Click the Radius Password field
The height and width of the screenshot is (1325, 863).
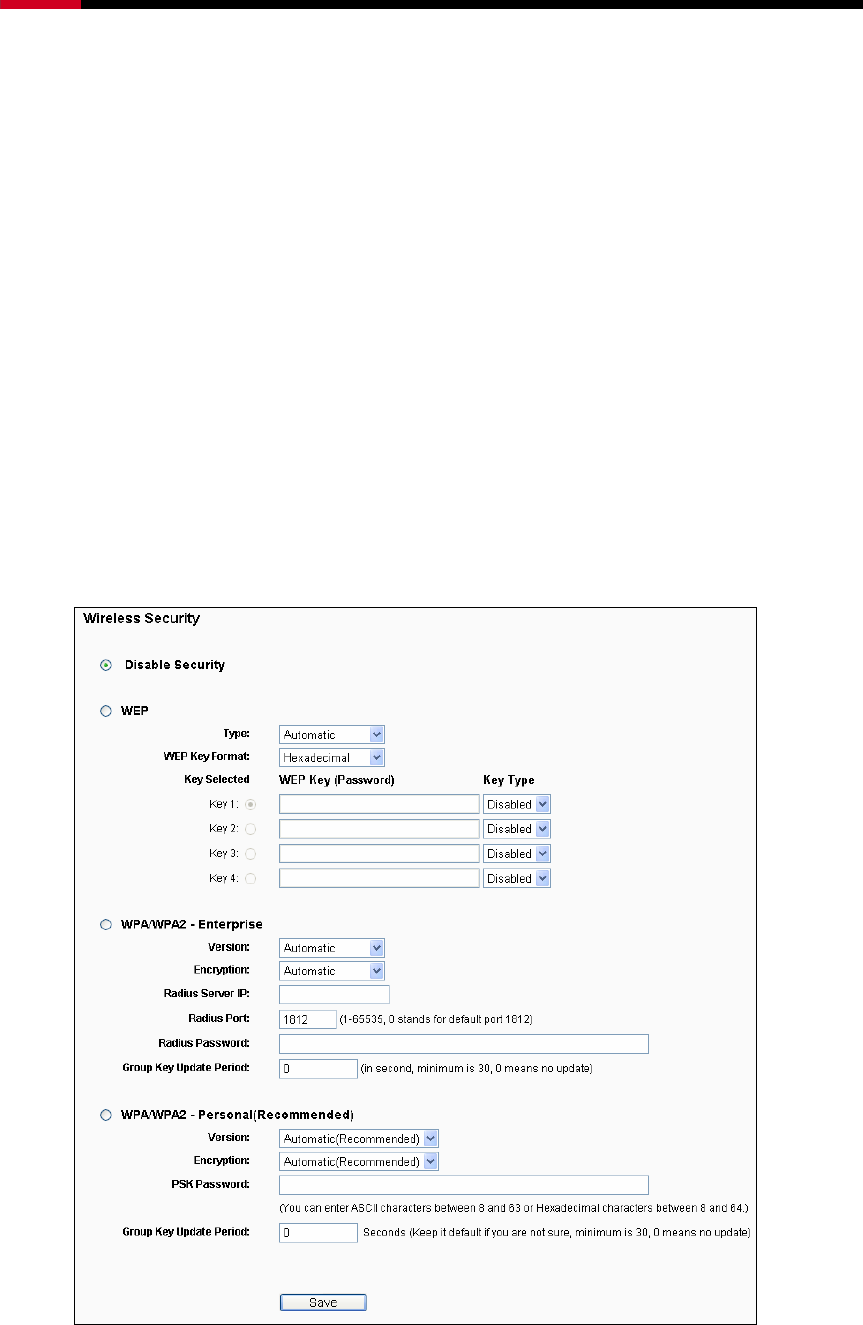pos(464,1044)
